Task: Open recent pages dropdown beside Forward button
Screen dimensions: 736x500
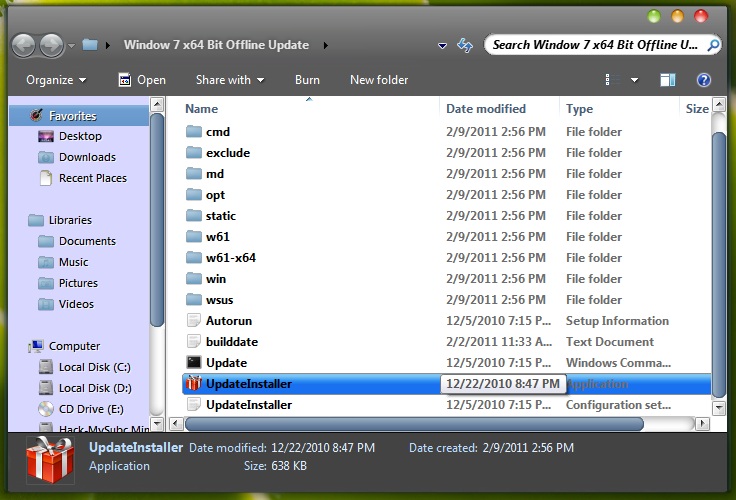Action: [71, 46]
